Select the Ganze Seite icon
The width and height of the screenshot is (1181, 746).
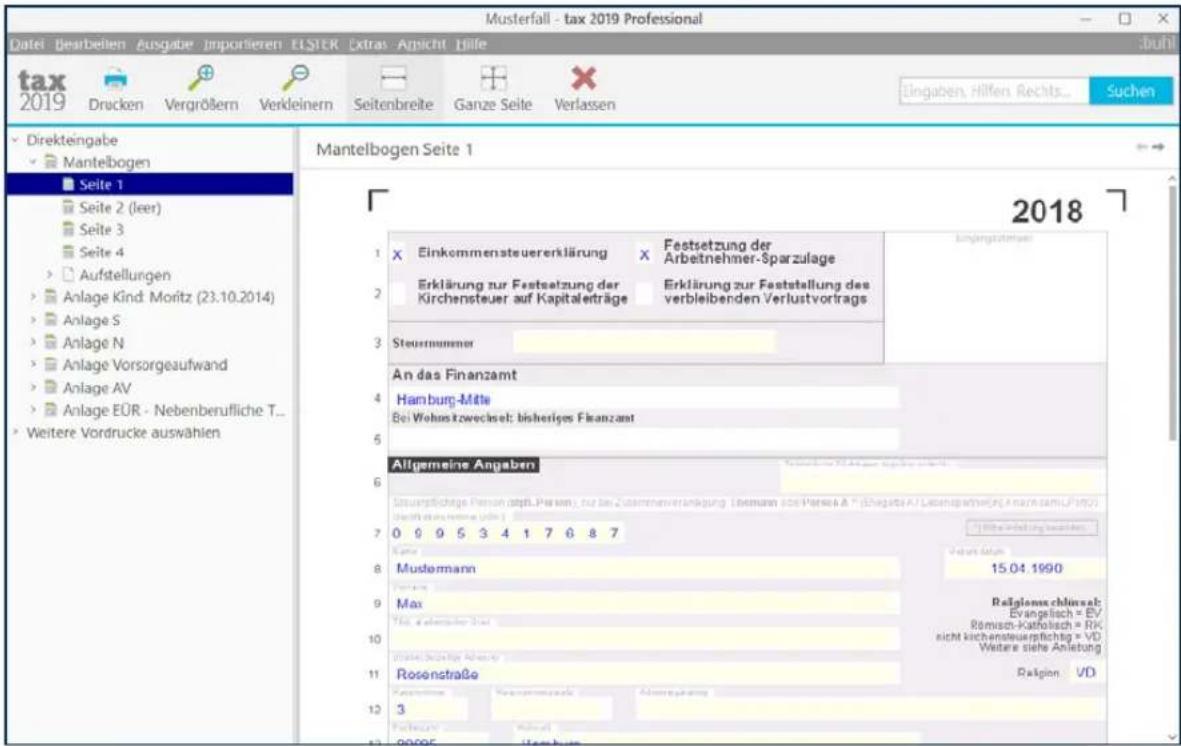[x=493, y=78]
